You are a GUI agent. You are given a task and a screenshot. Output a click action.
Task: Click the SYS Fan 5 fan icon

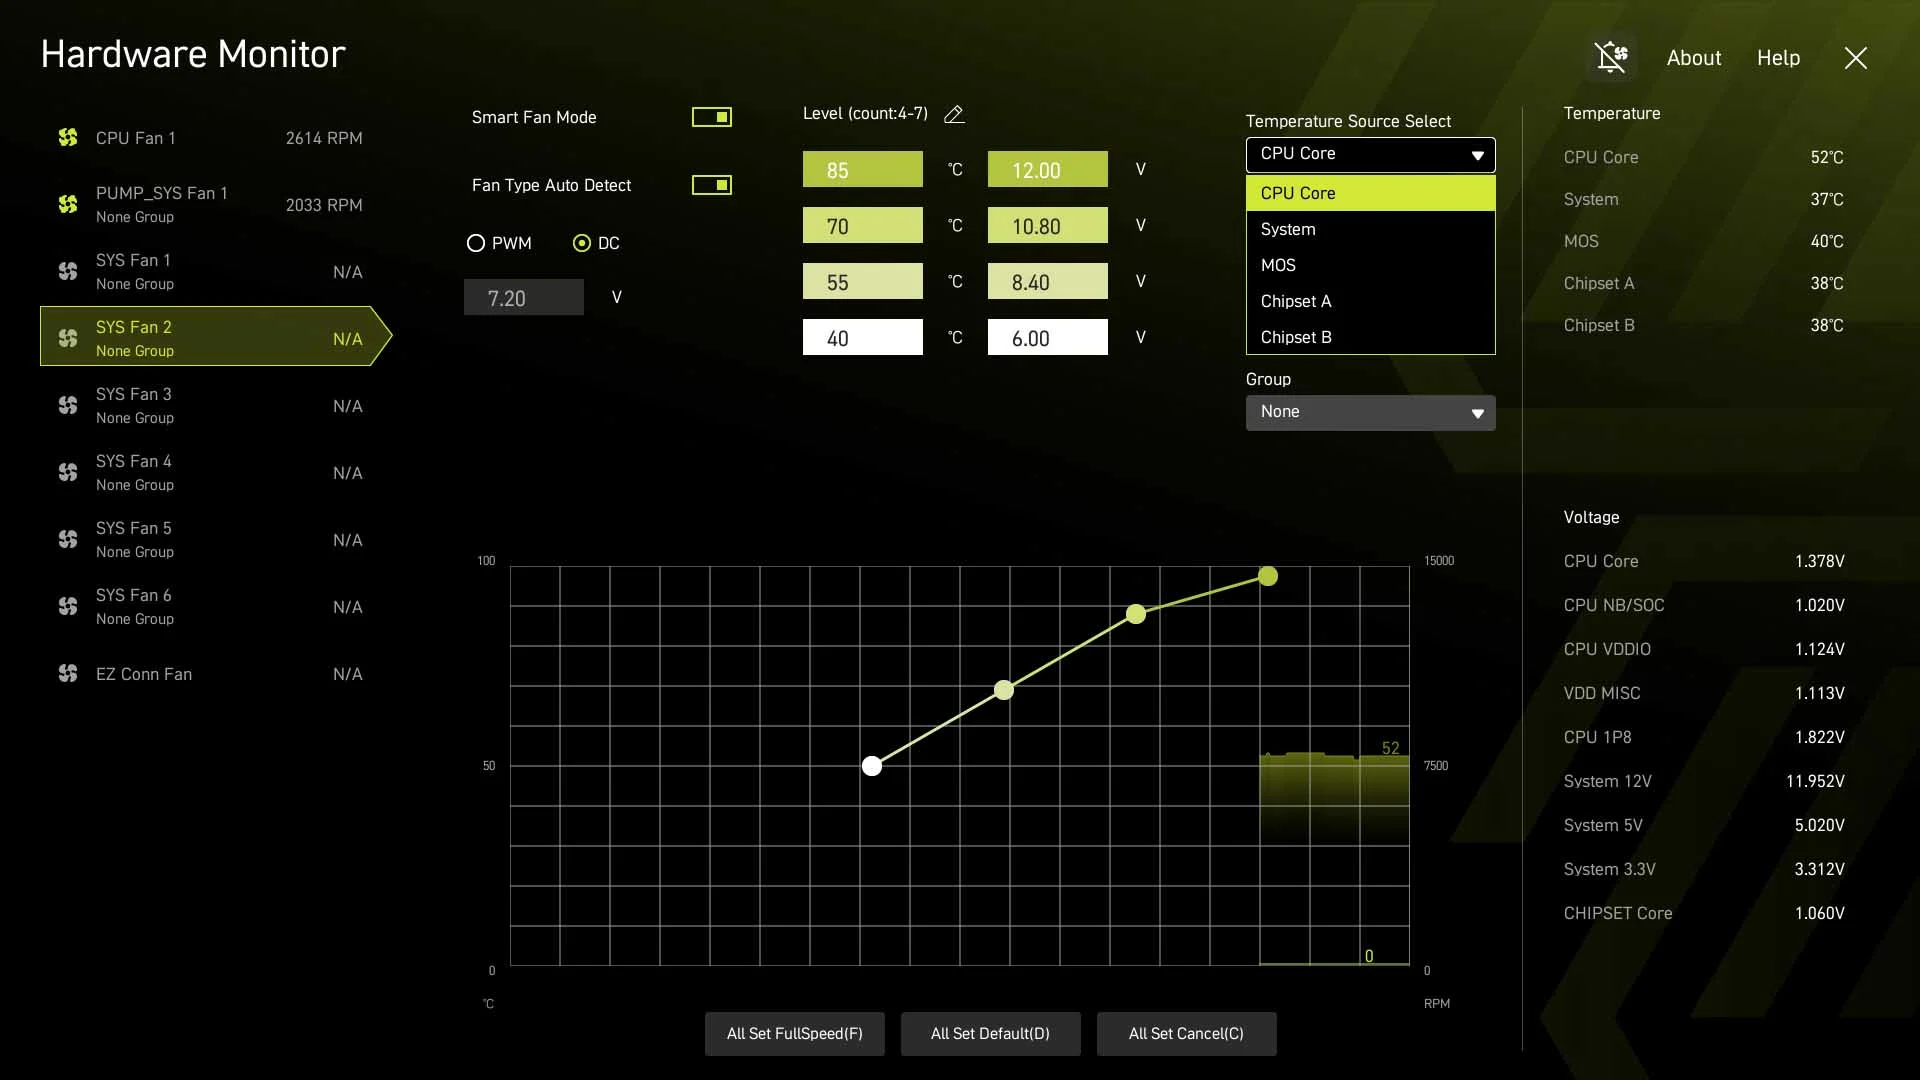68,539
